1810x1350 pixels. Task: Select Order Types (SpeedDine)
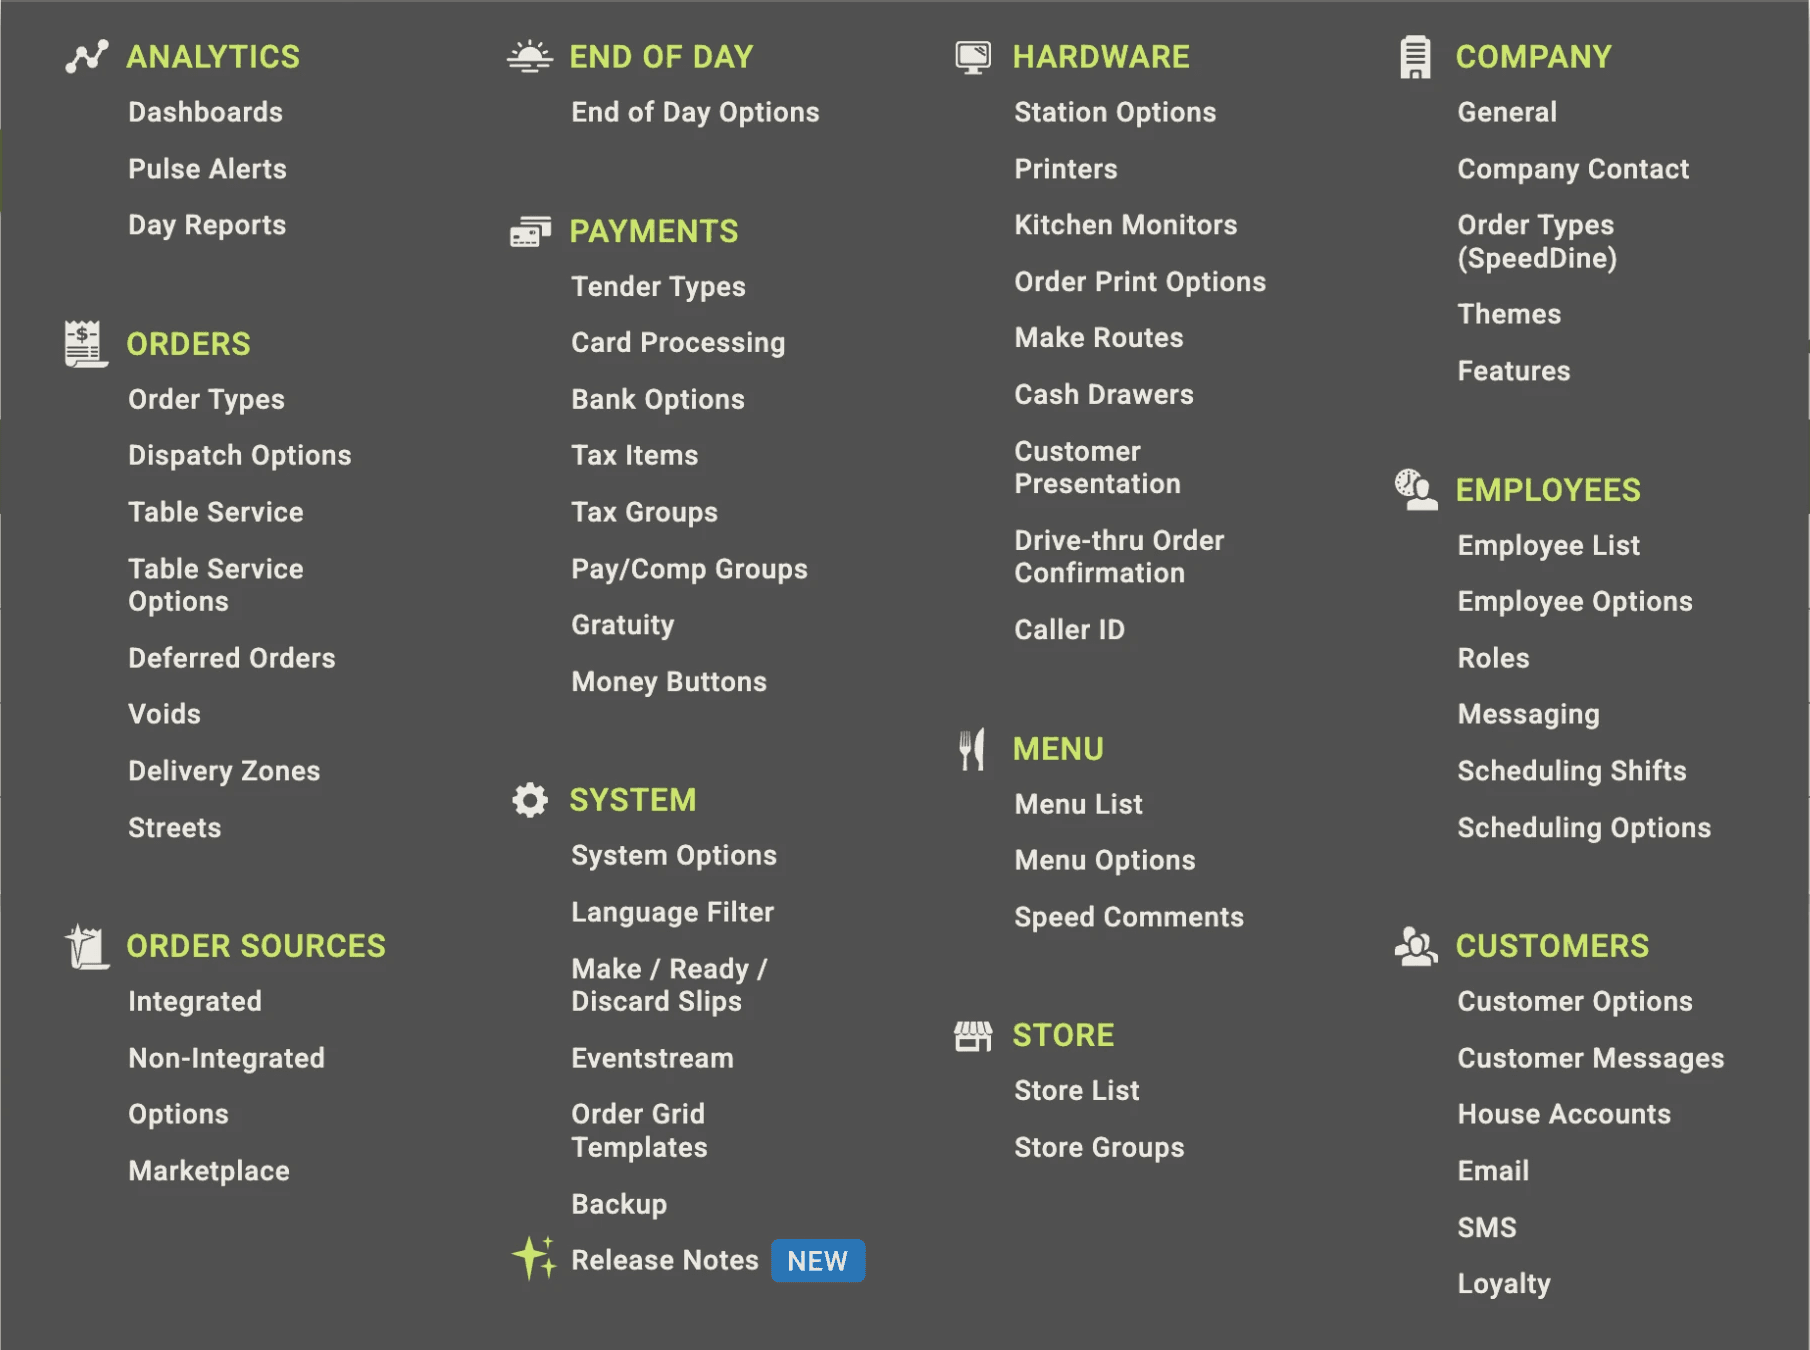[1537, 241]
